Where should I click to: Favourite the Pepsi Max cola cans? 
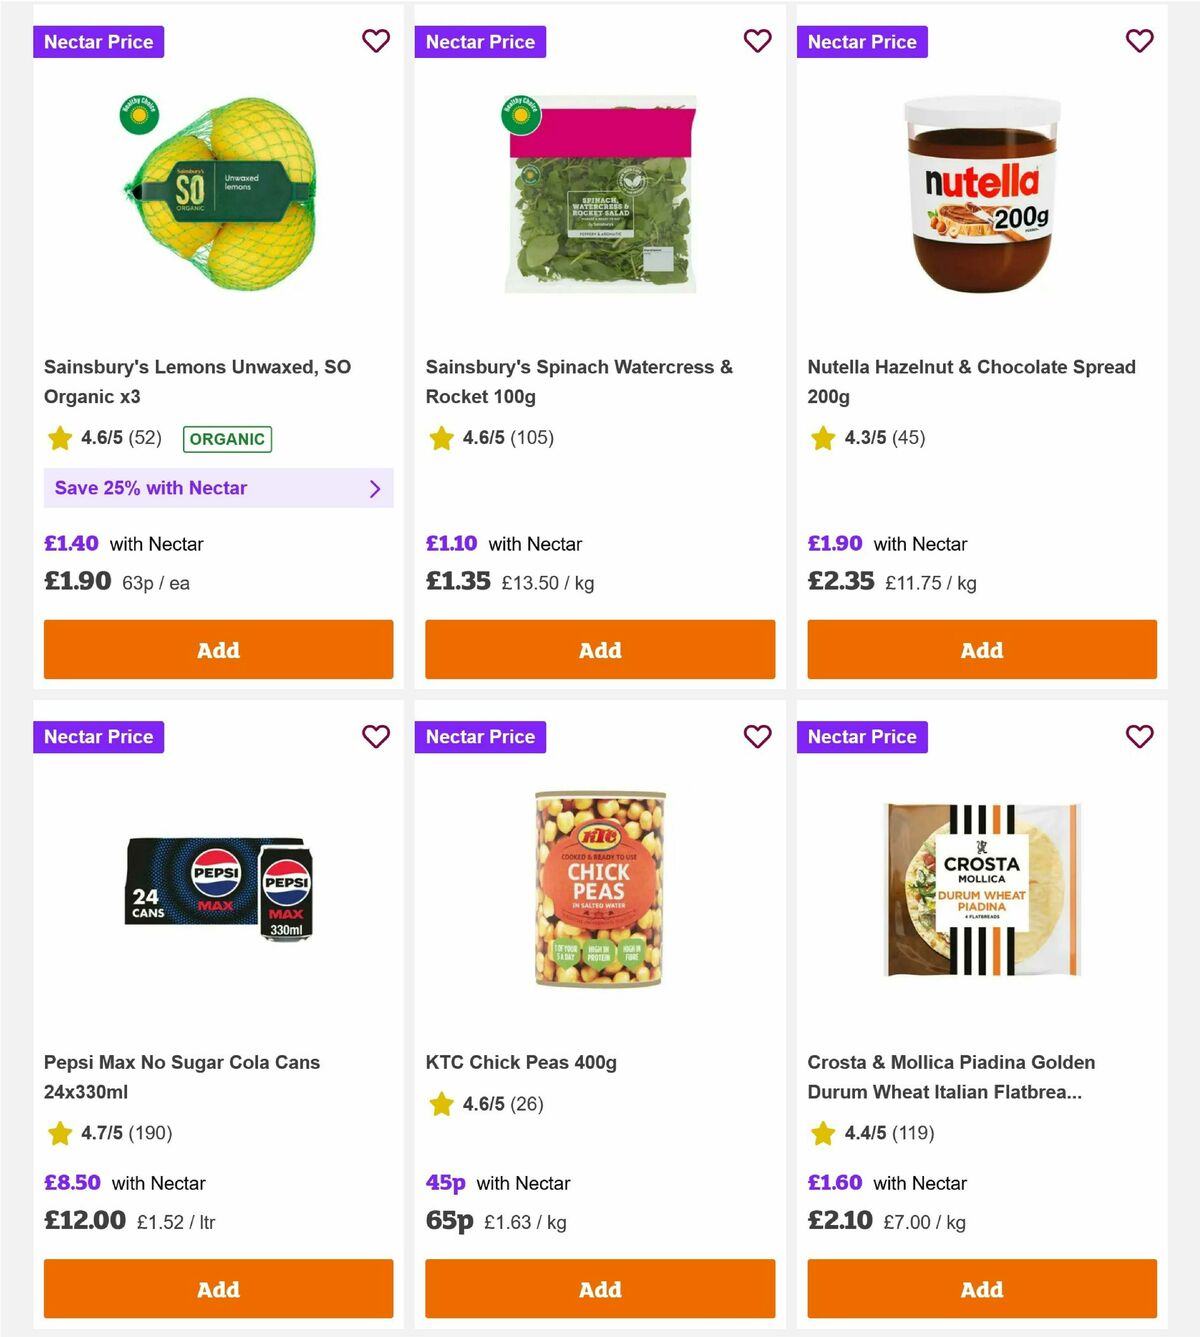(376, 736)
